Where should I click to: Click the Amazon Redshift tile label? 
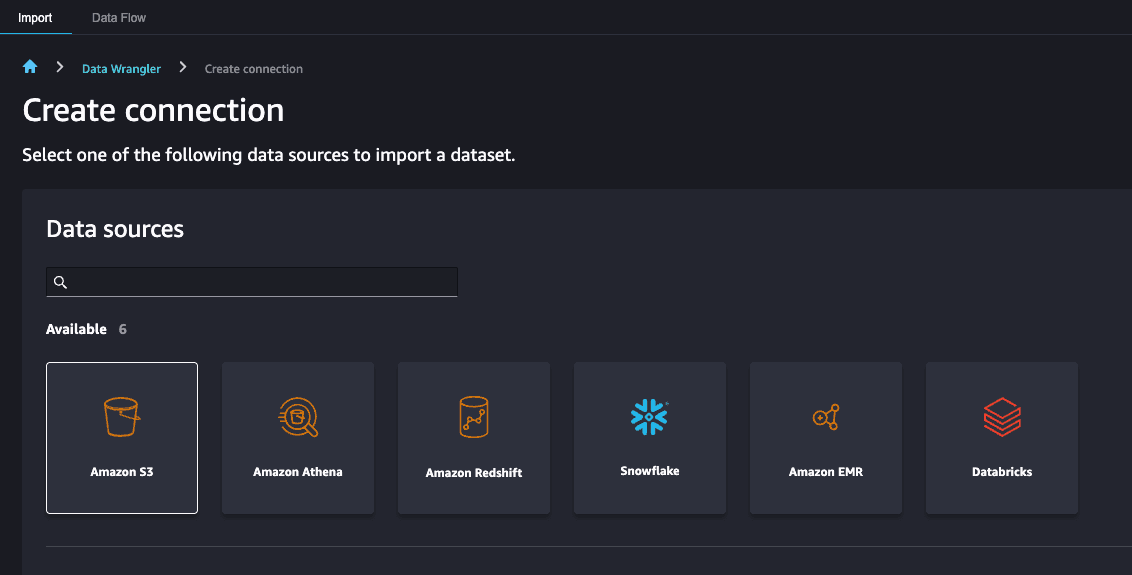[474, 472]
